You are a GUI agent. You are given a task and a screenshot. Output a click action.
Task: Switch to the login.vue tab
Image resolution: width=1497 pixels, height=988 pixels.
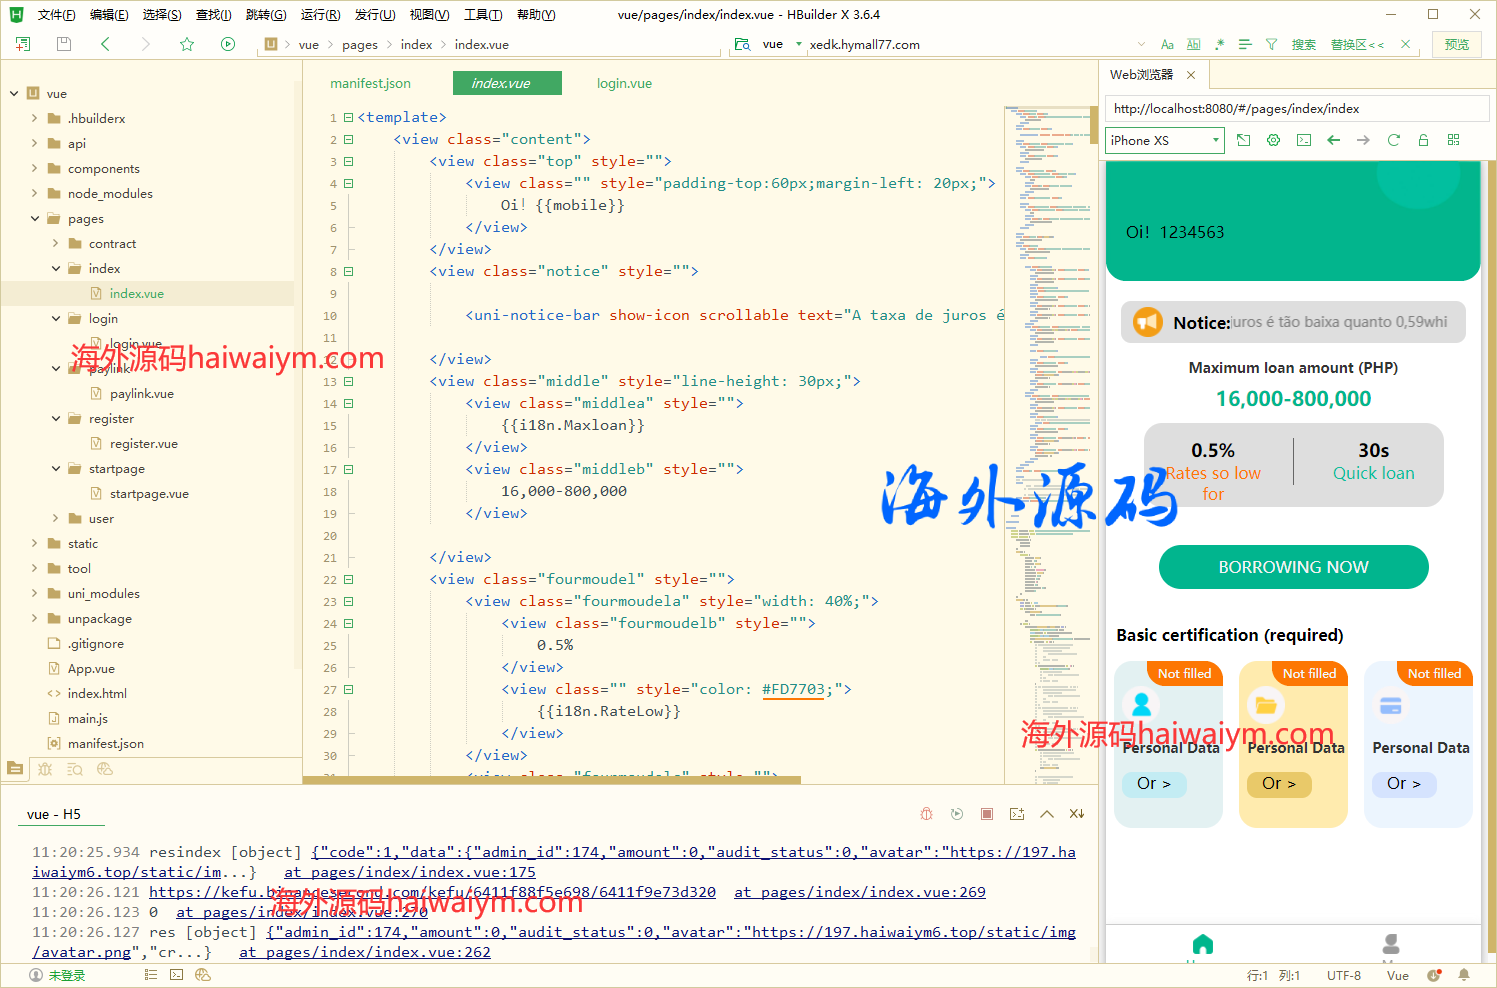coord(624,83)
